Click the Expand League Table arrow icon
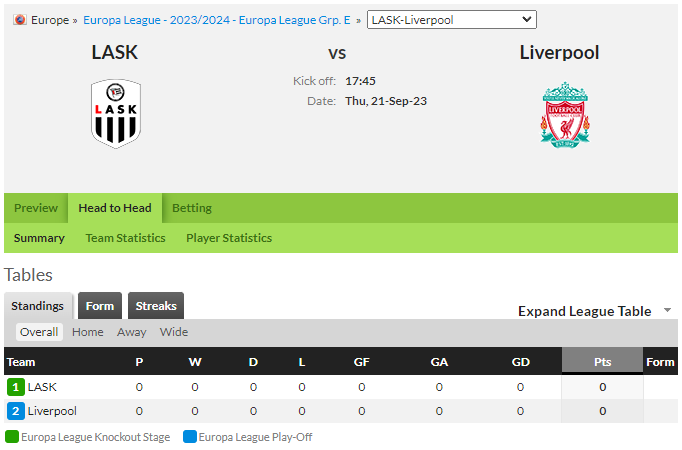 tap(667, 310)
